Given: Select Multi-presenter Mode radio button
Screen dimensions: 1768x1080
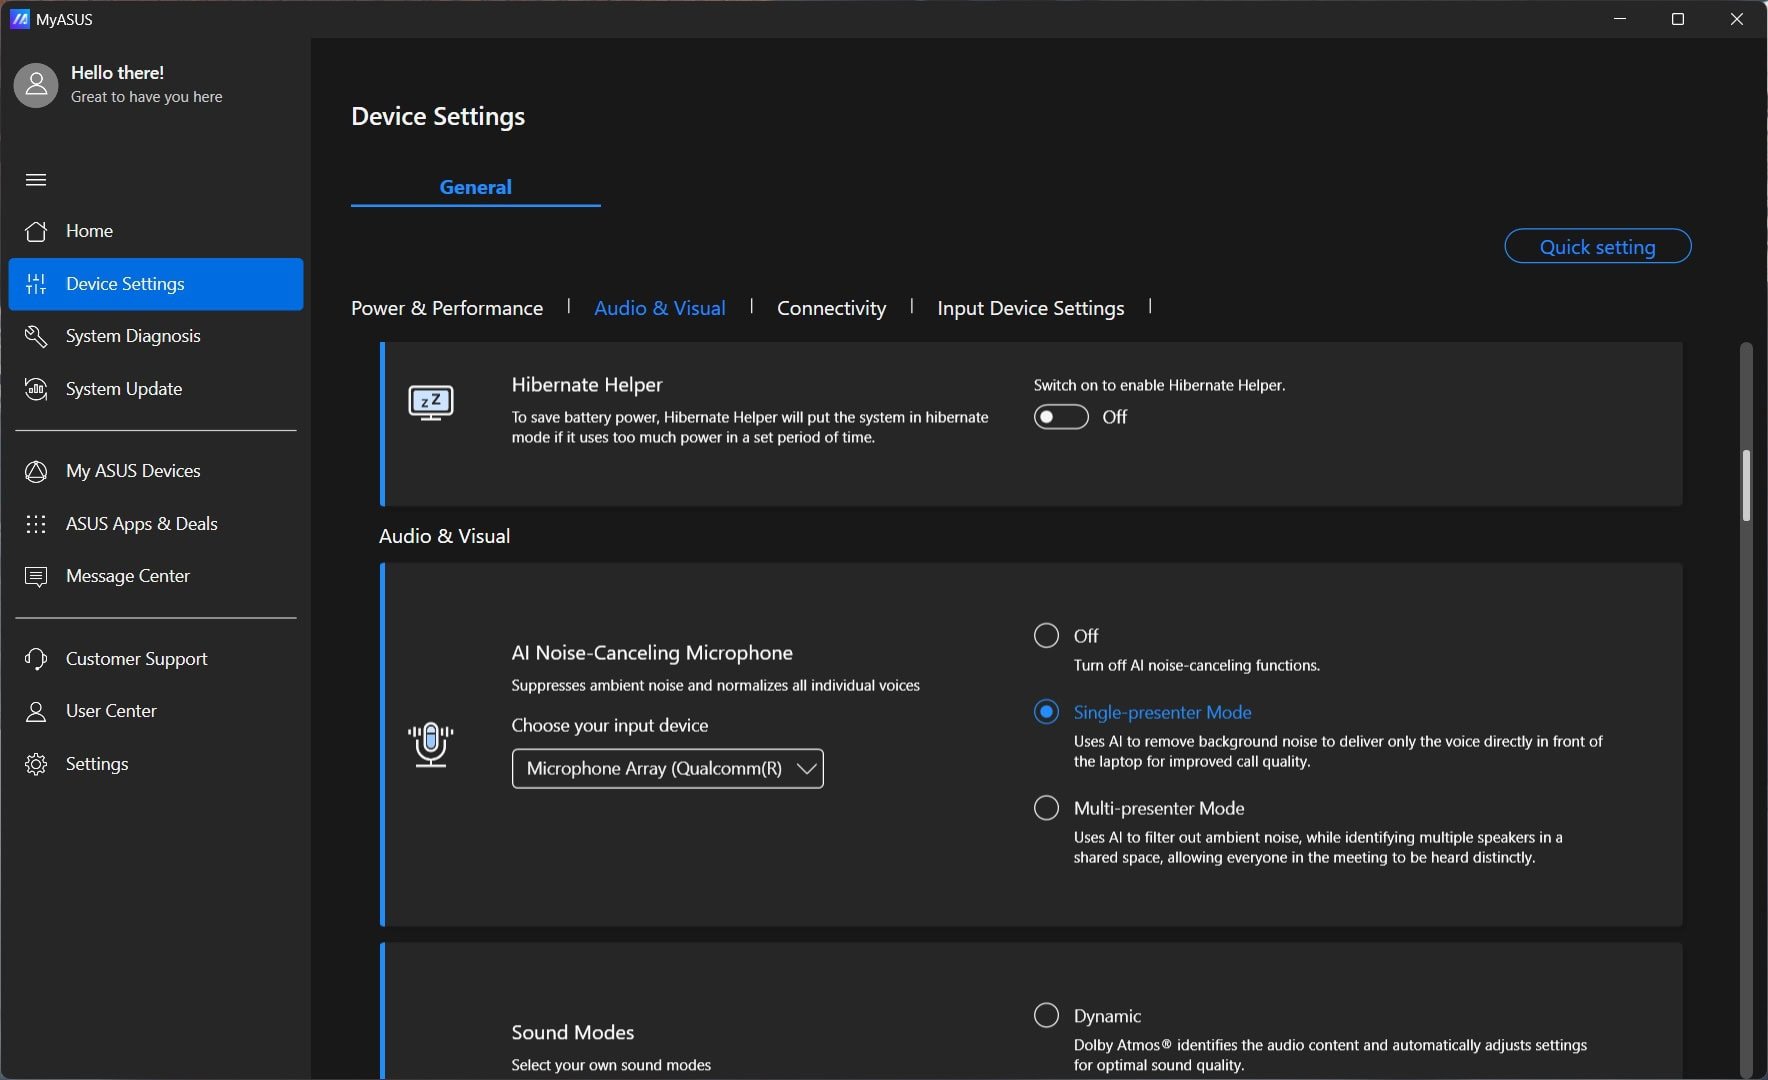Looking at the screenshot, I should click(1046, 808).
